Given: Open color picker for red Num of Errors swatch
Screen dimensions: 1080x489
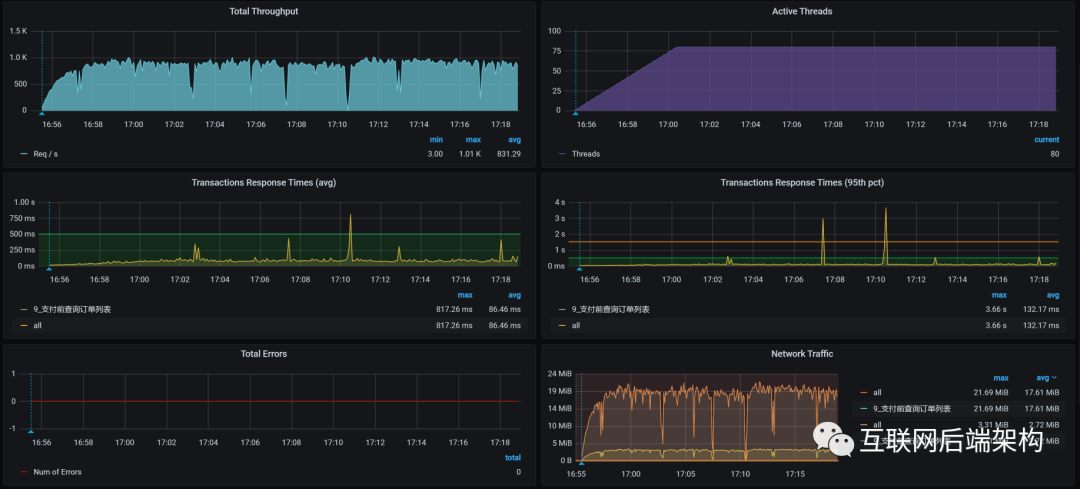Looking at the screenshot, I should [x=24, y=472].
